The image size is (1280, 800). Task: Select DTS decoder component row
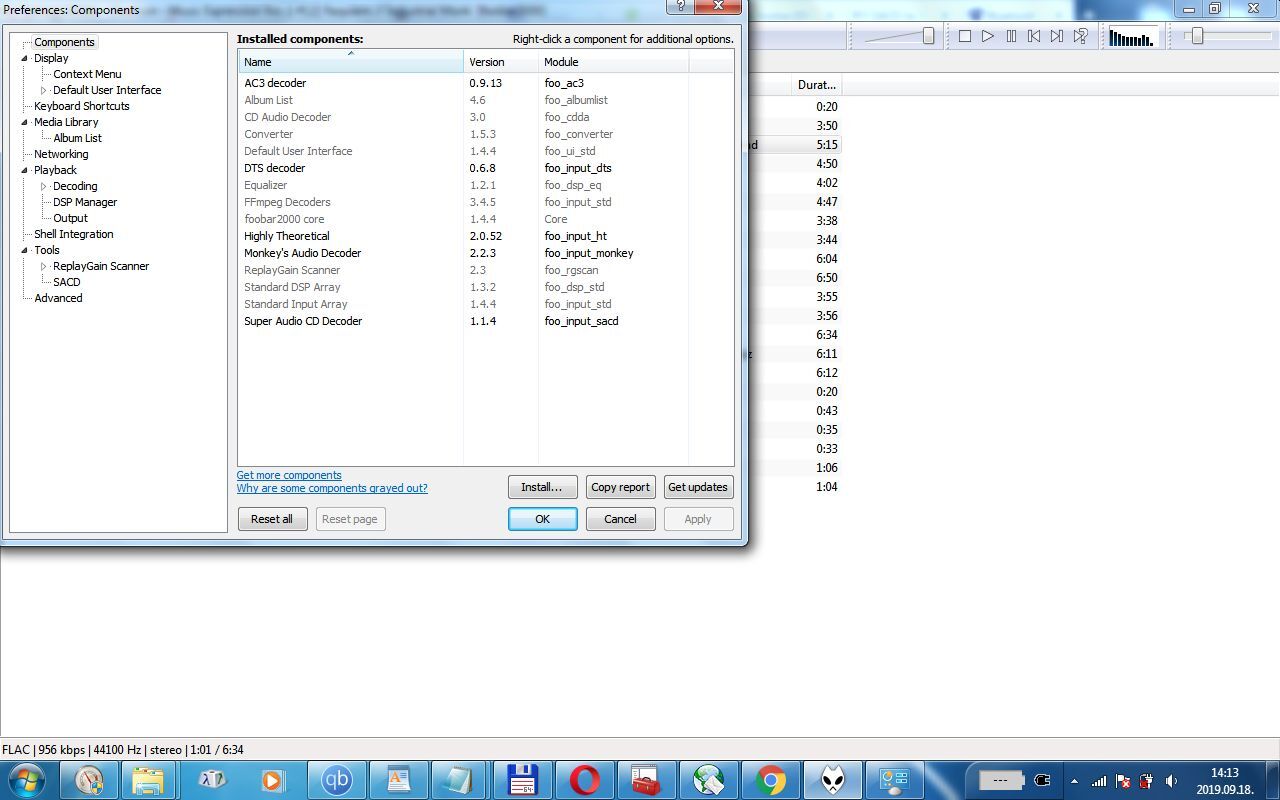(485, 168)
